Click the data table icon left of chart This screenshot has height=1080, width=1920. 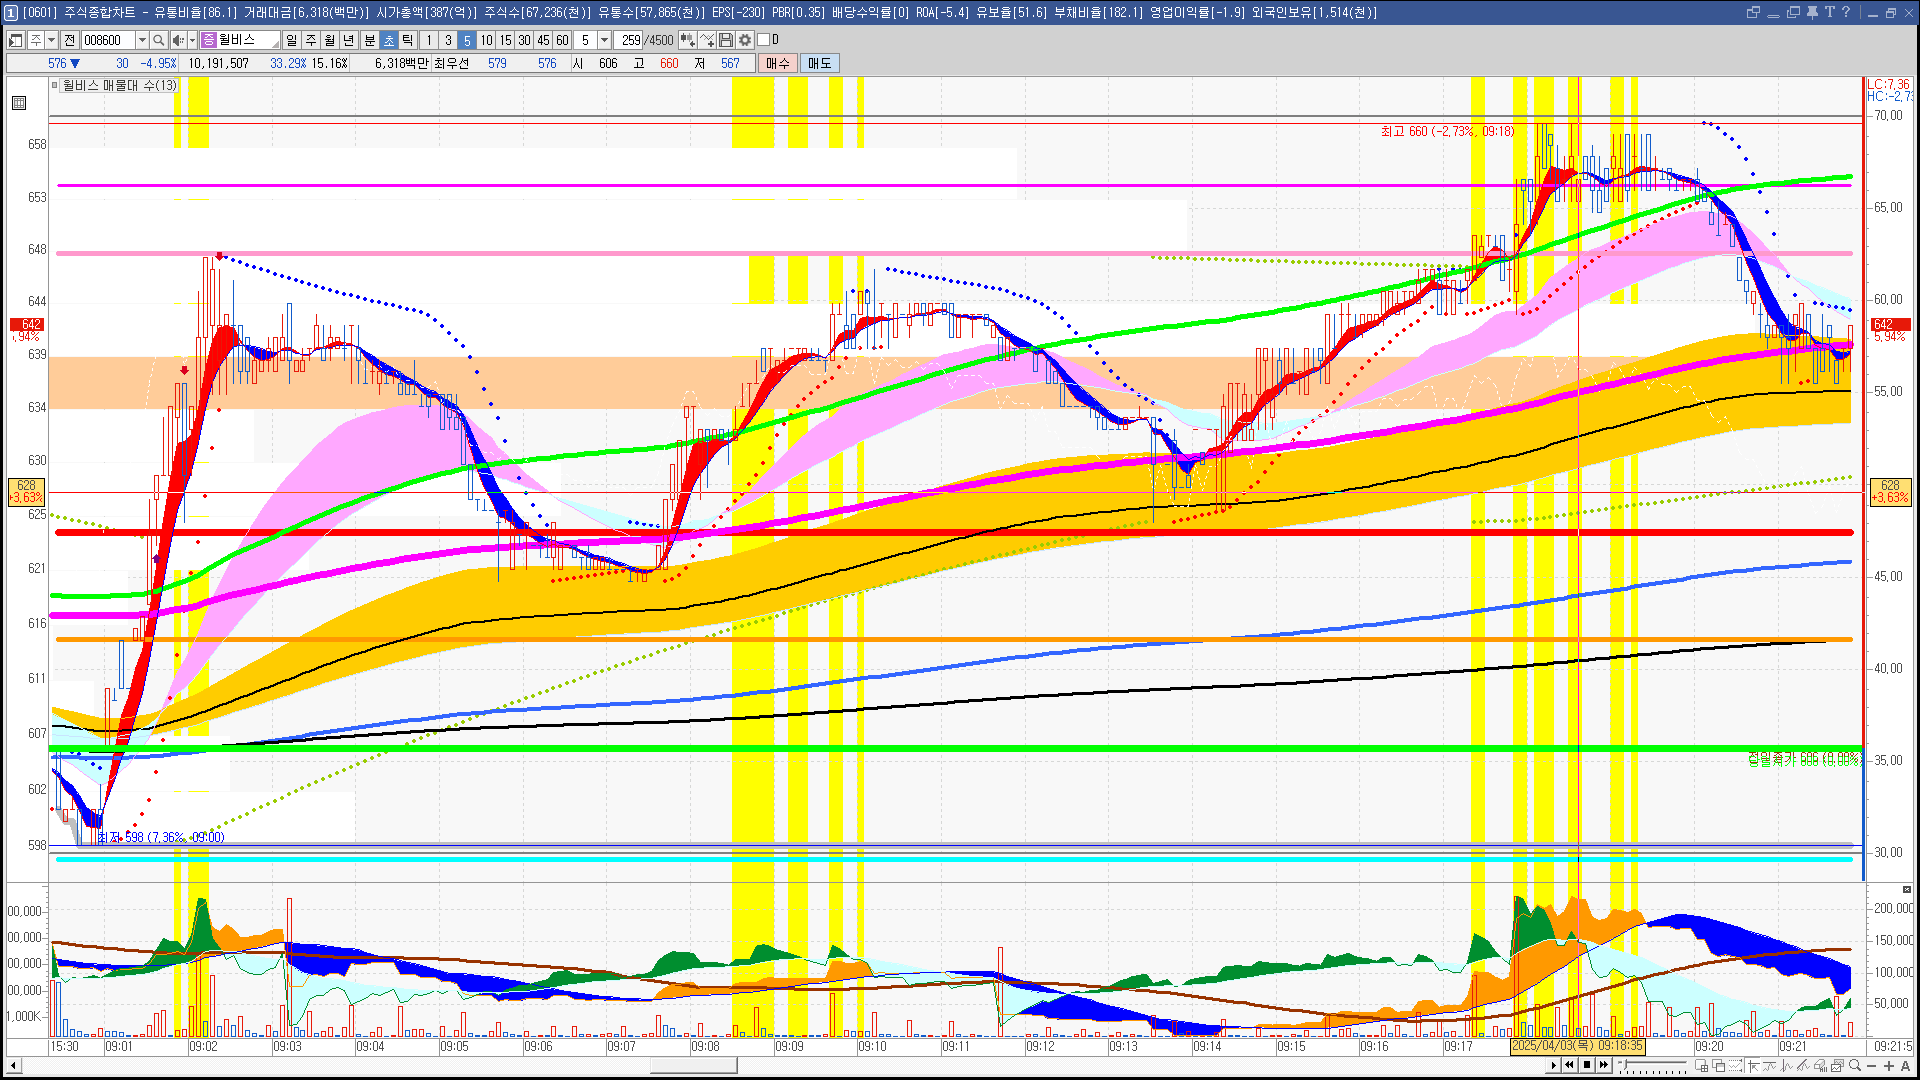19,103
